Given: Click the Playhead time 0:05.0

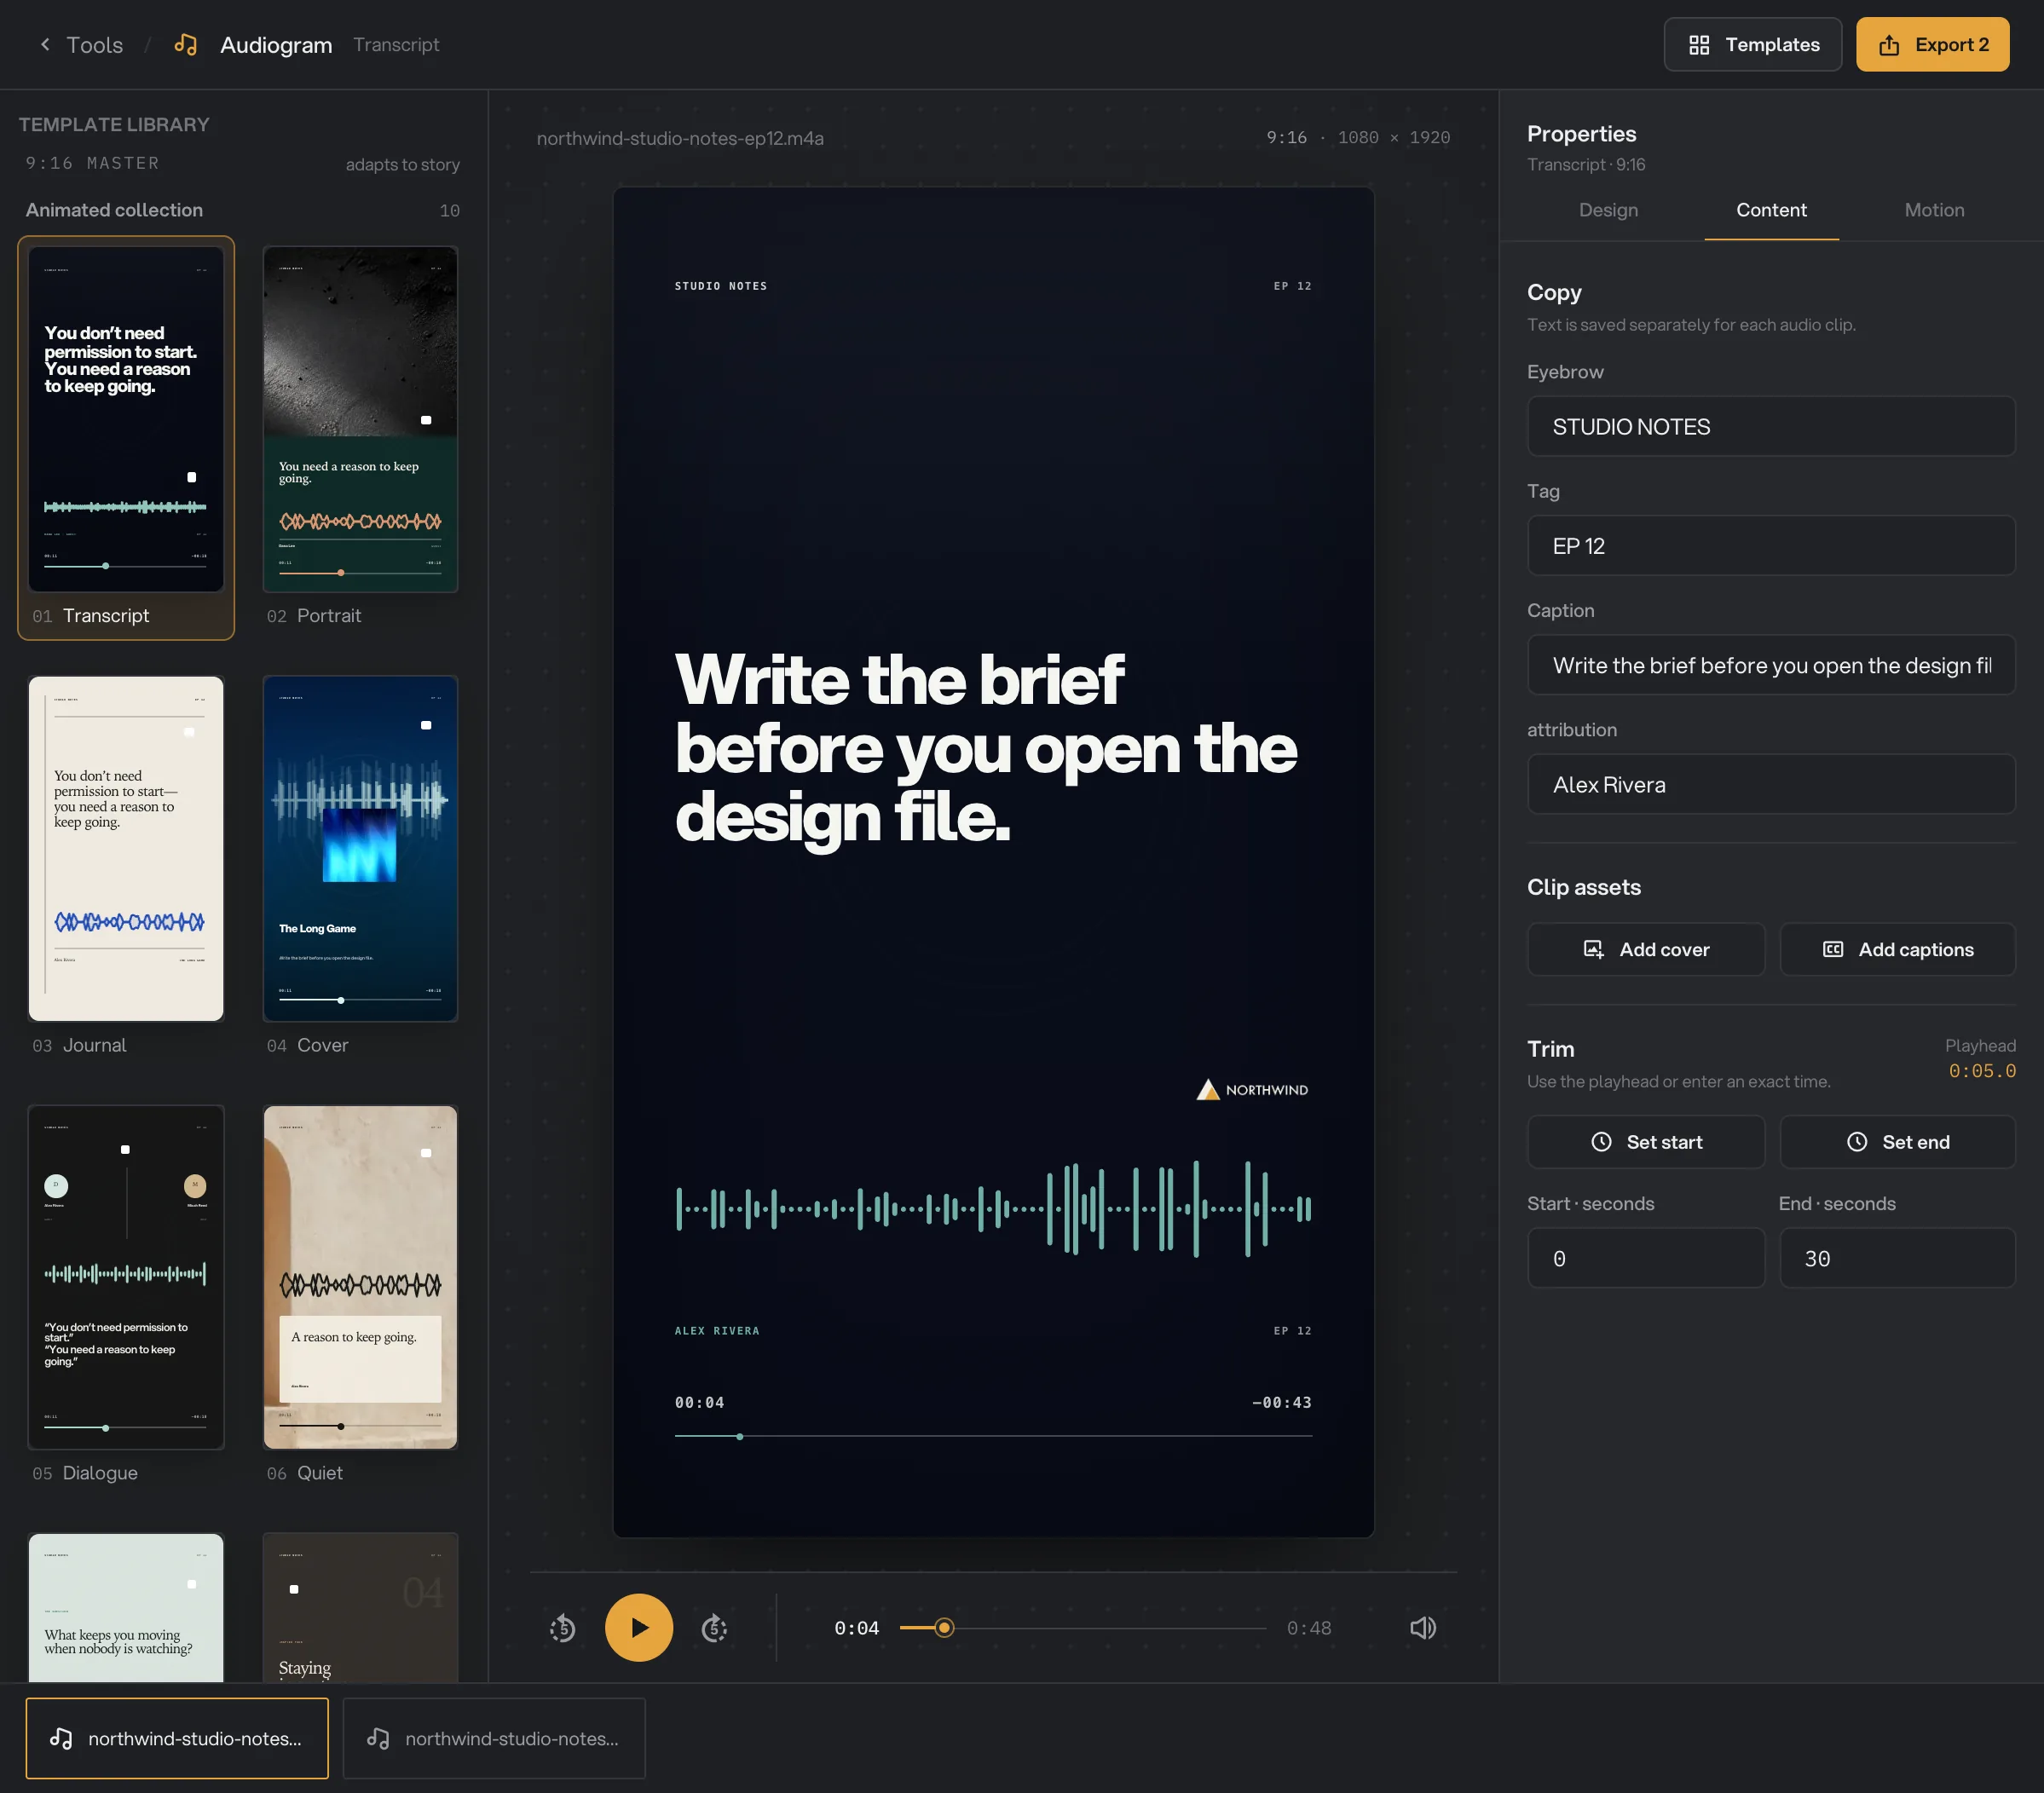Looking at the screenshot, I should pos(1981,1070).
